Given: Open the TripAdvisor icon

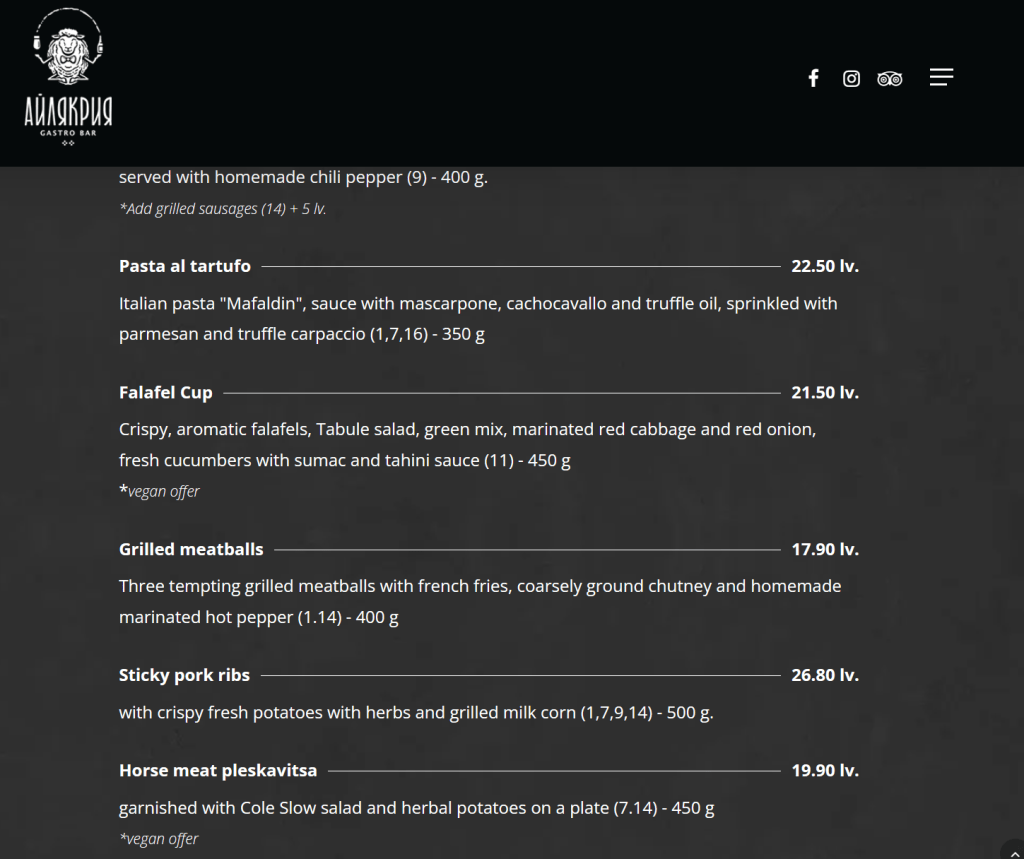Looking at the screenshot, I should tap(889, 78).
